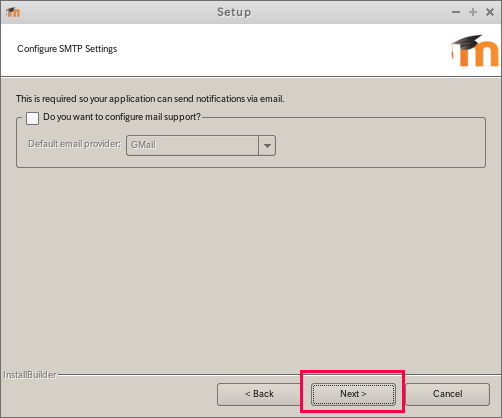Open the email provider dropdown arrow
502x418 pixels.
[267, 145]
